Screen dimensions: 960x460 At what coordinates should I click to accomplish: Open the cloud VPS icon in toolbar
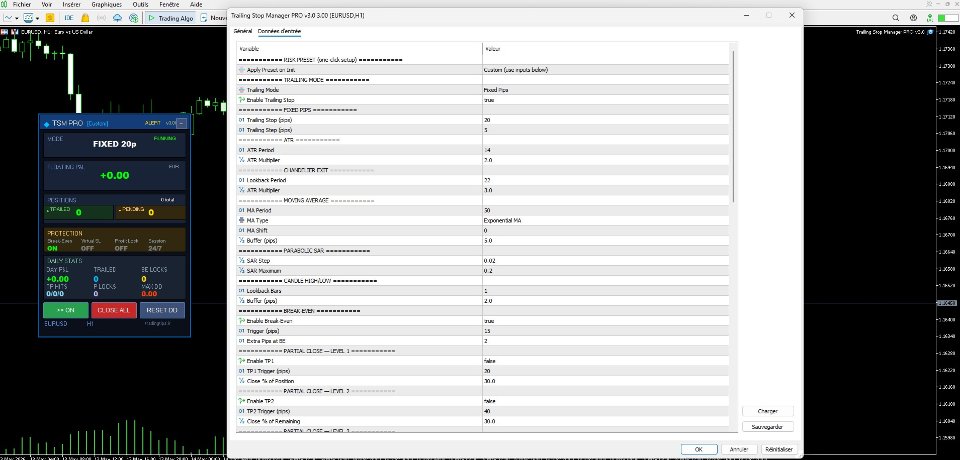(117, 18)
